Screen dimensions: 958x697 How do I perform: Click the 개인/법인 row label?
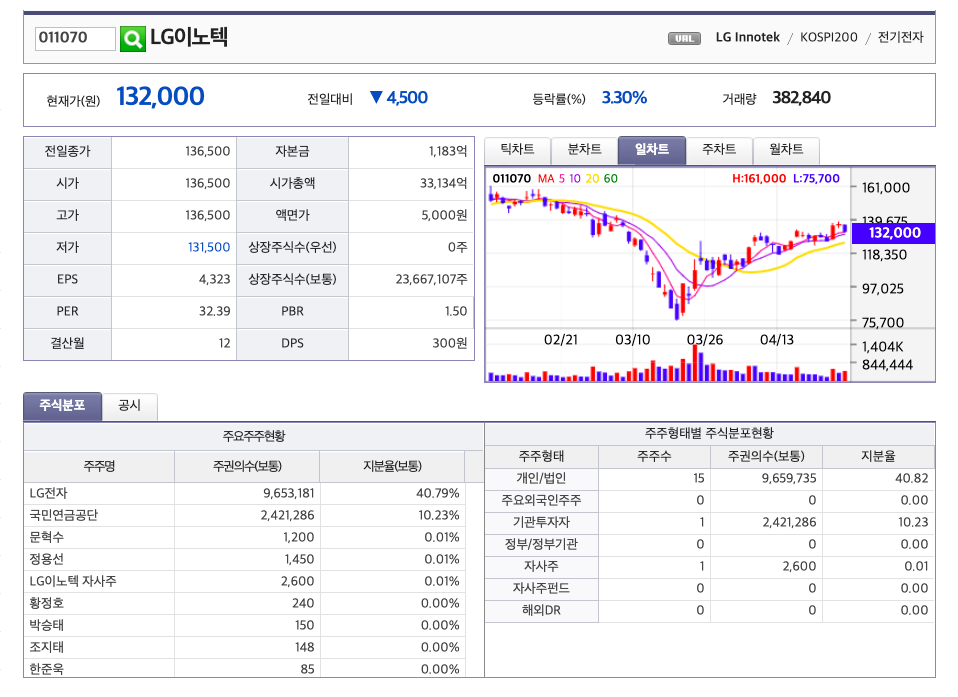coord(541,478)
